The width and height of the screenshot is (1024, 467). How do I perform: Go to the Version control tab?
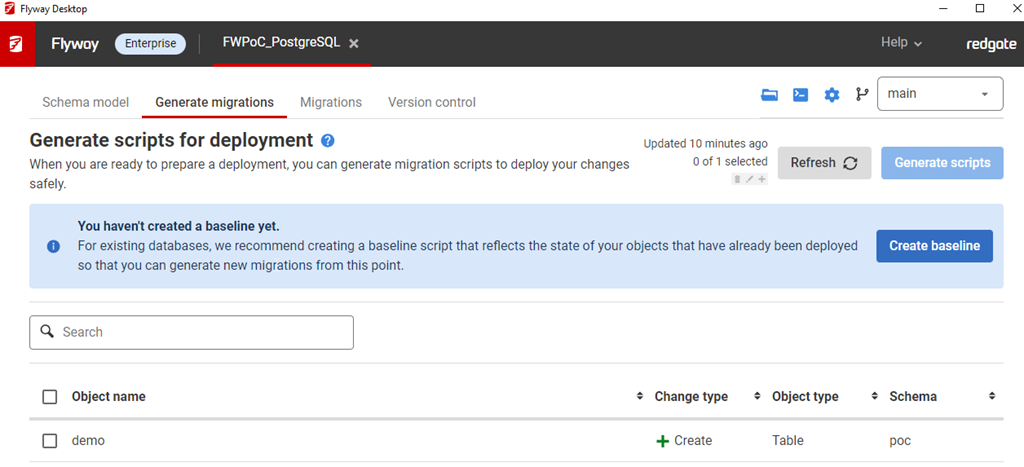(431, 102)
